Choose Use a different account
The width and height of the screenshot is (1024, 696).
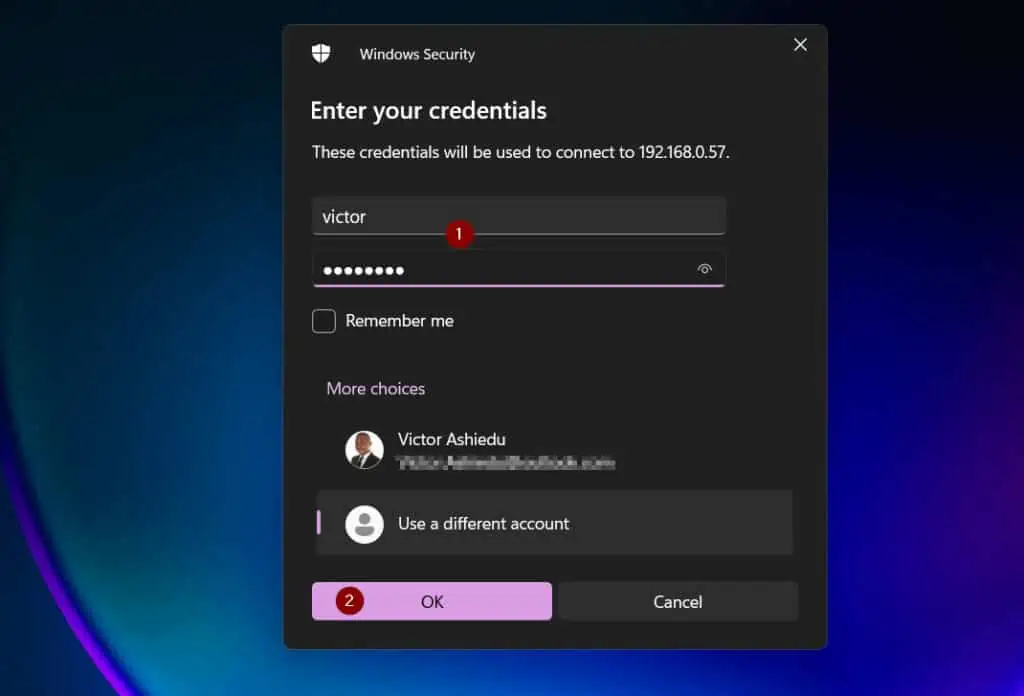554,523
